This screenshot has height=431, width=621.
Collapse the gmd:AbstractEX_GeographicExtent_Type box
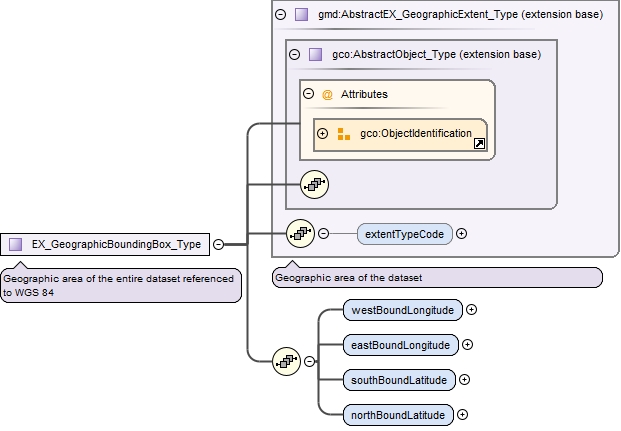click(280, 15)
